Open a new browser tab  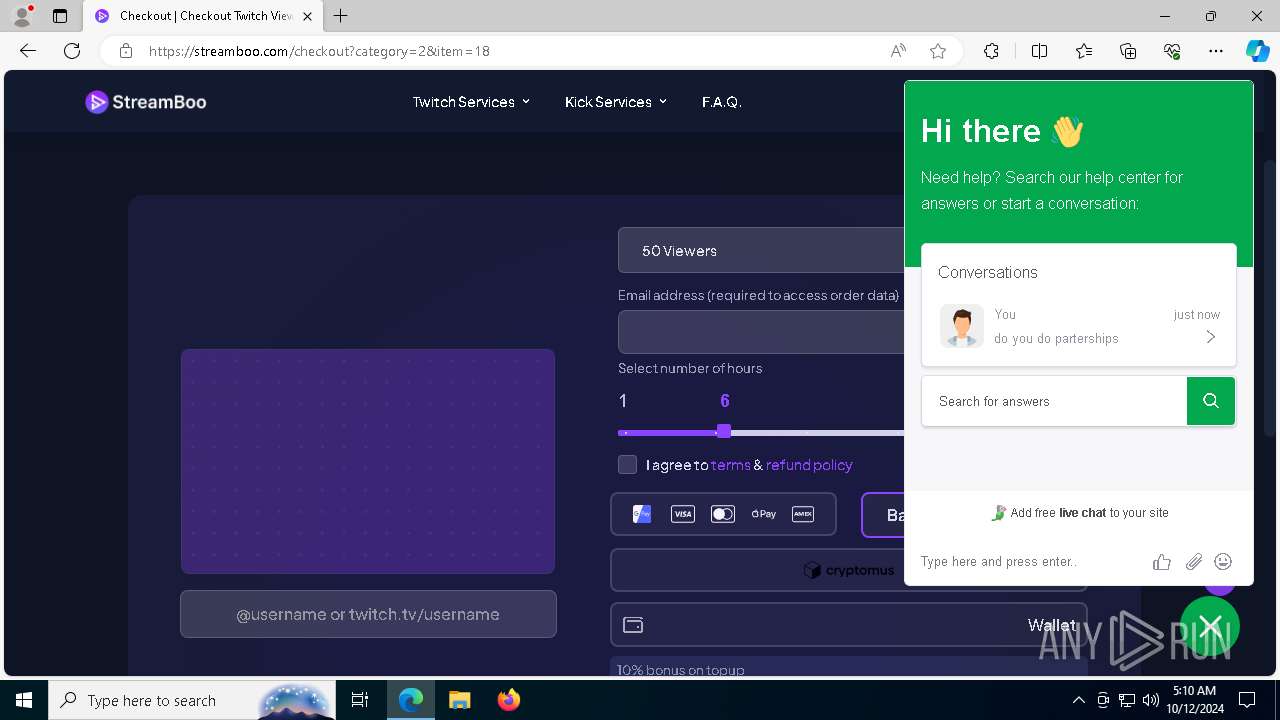click(x=341, y=16)
